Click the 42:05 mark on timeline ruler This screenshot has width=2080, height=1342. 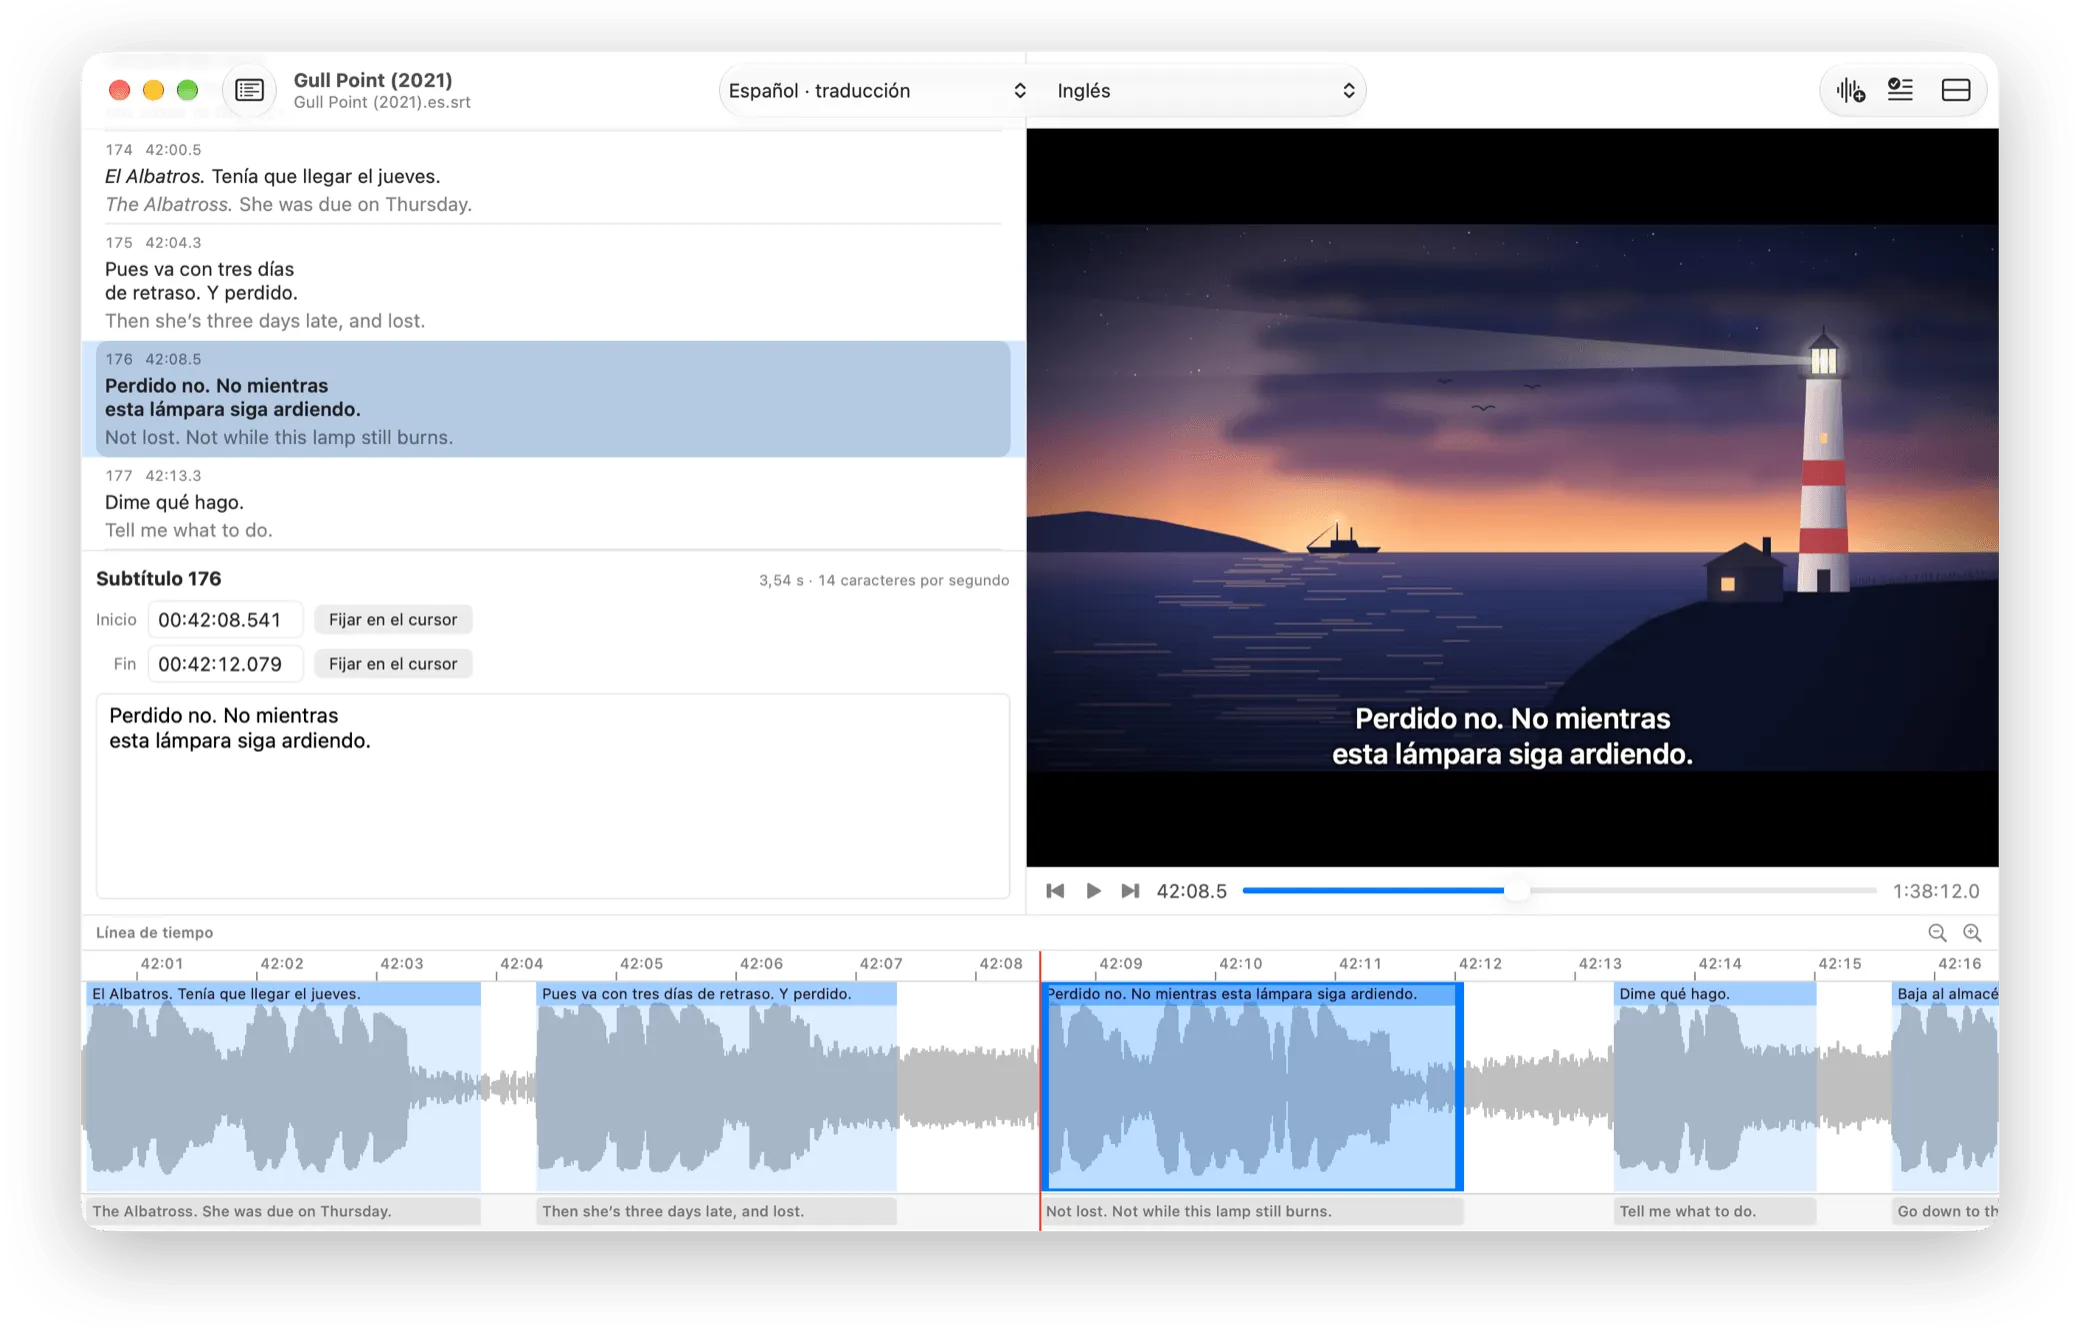[x=641, y=964]
